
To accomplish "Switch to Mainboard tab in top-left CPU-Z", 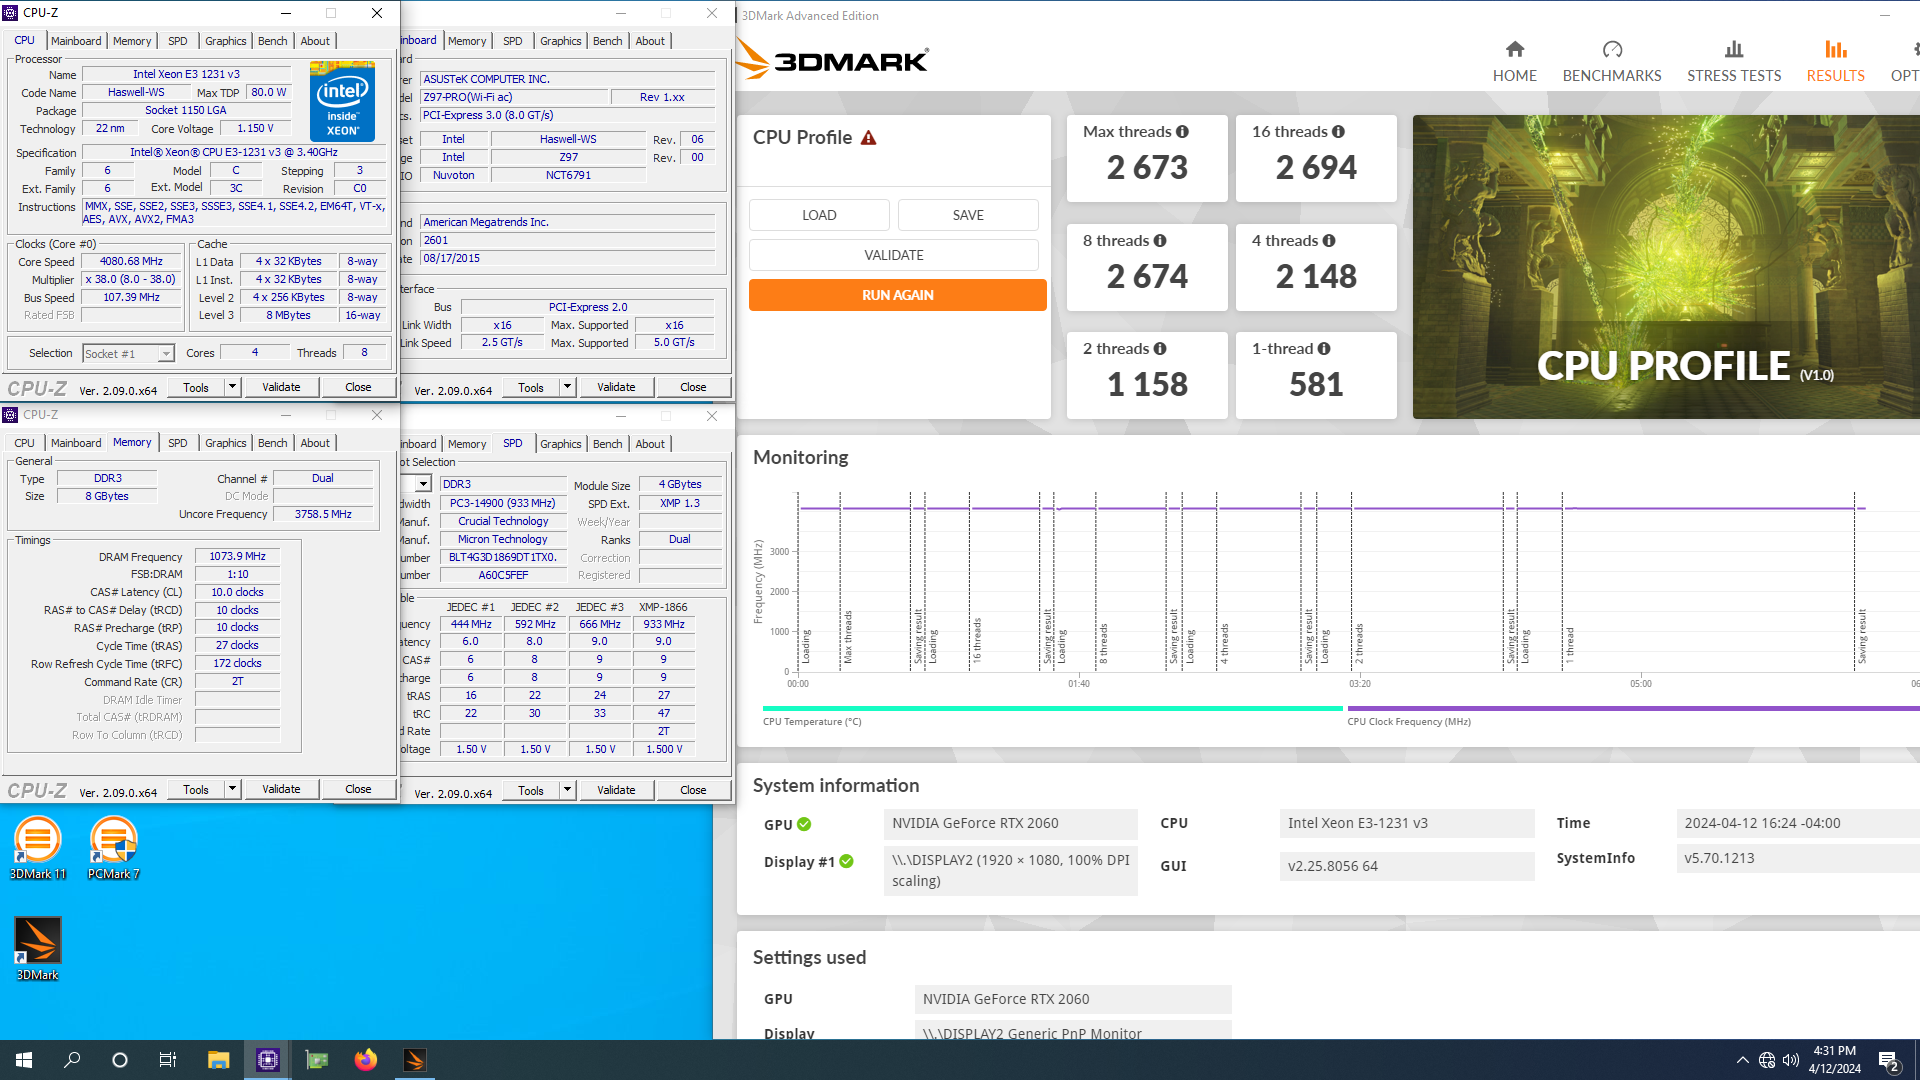I will coord(76,41).
